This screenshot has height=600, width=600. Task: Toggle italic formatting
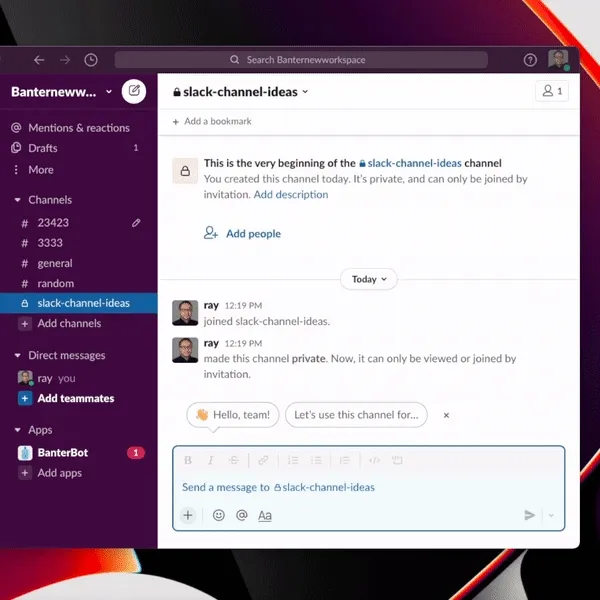pyautogui.click(x=210, y=460)
